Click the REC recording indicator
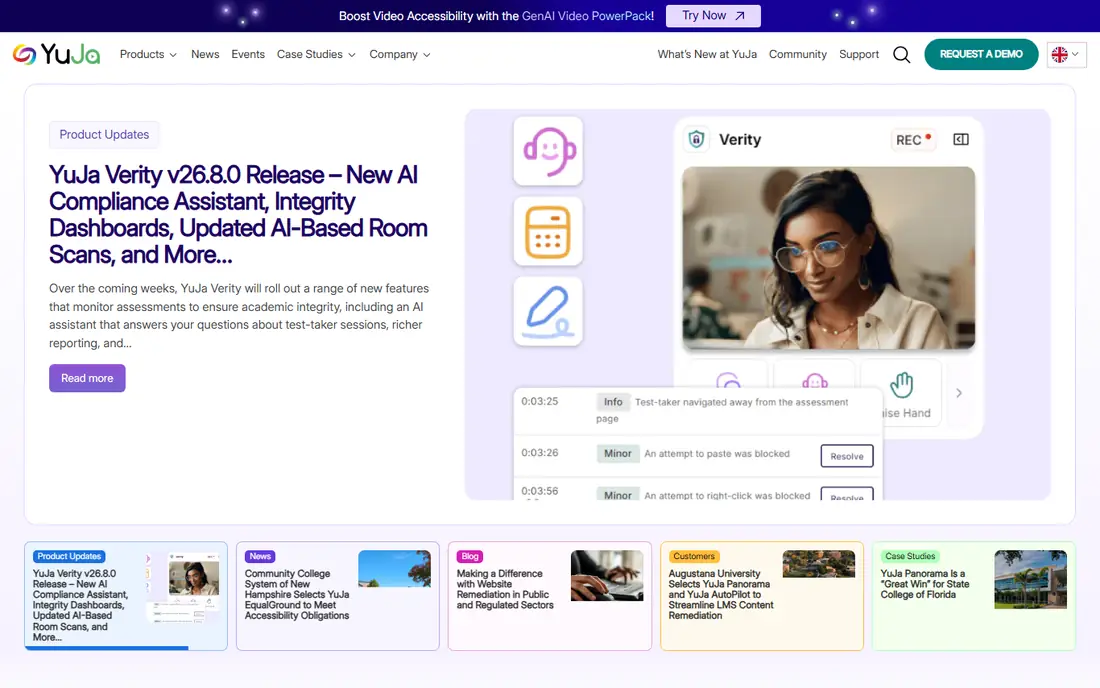Image resolution: width=1100 pixels, height=688 pixels. tap(913, 140)
